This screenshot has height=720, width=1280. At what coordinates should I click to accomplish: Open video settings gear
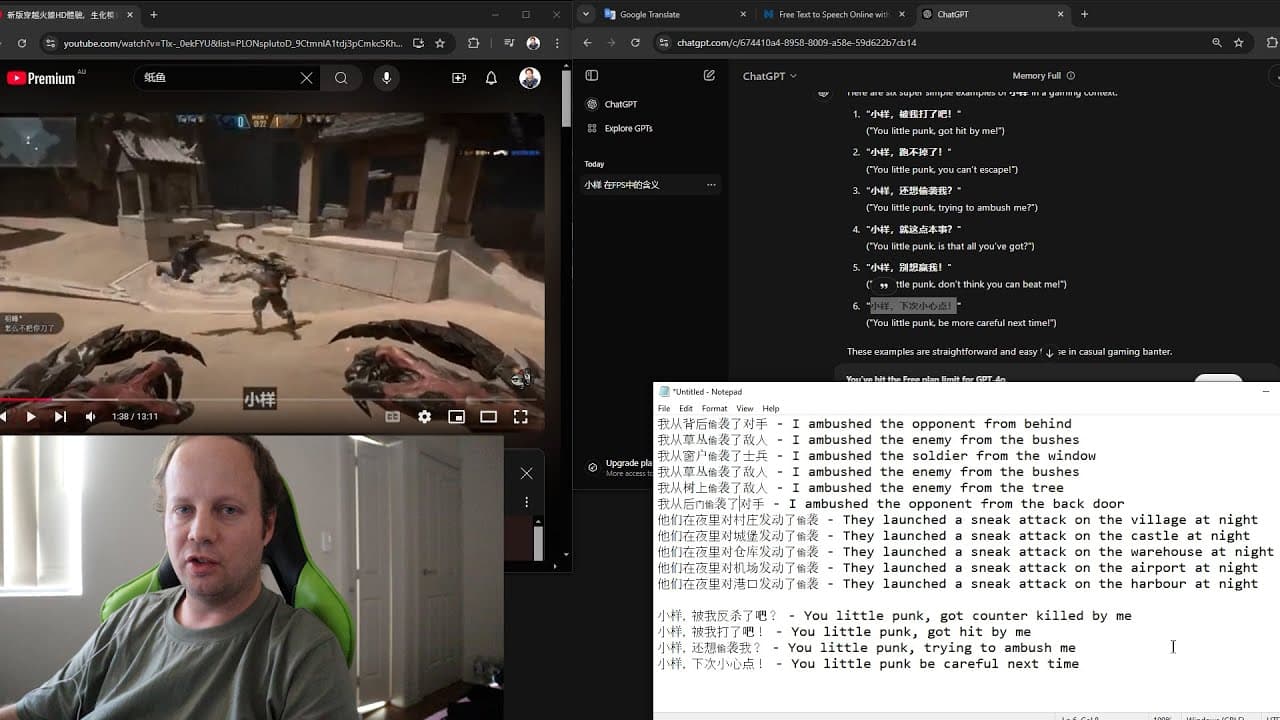425,417
